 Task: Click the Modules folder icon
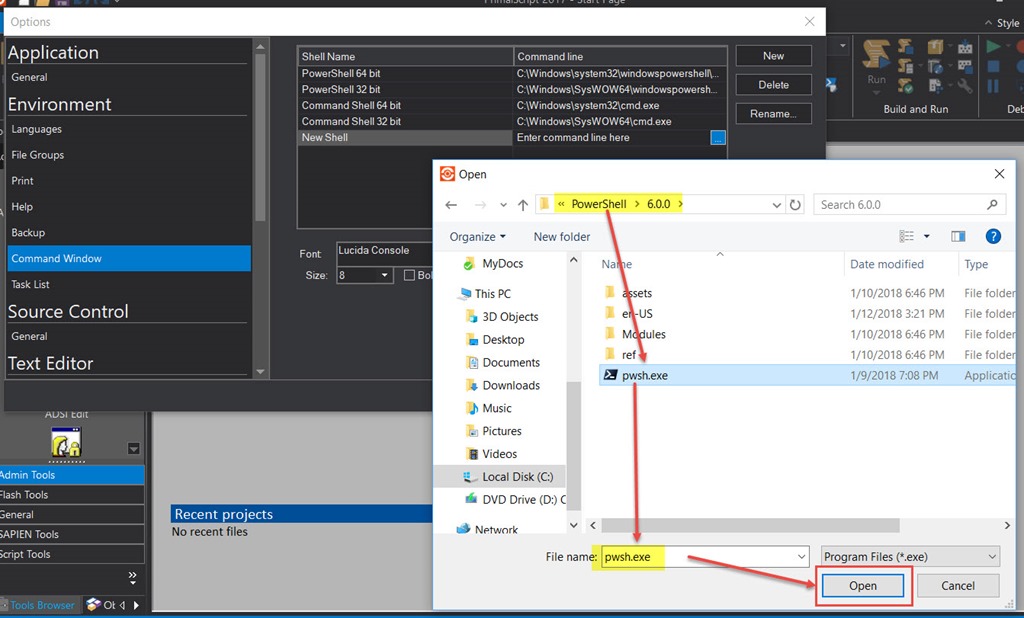click(610, 333)
